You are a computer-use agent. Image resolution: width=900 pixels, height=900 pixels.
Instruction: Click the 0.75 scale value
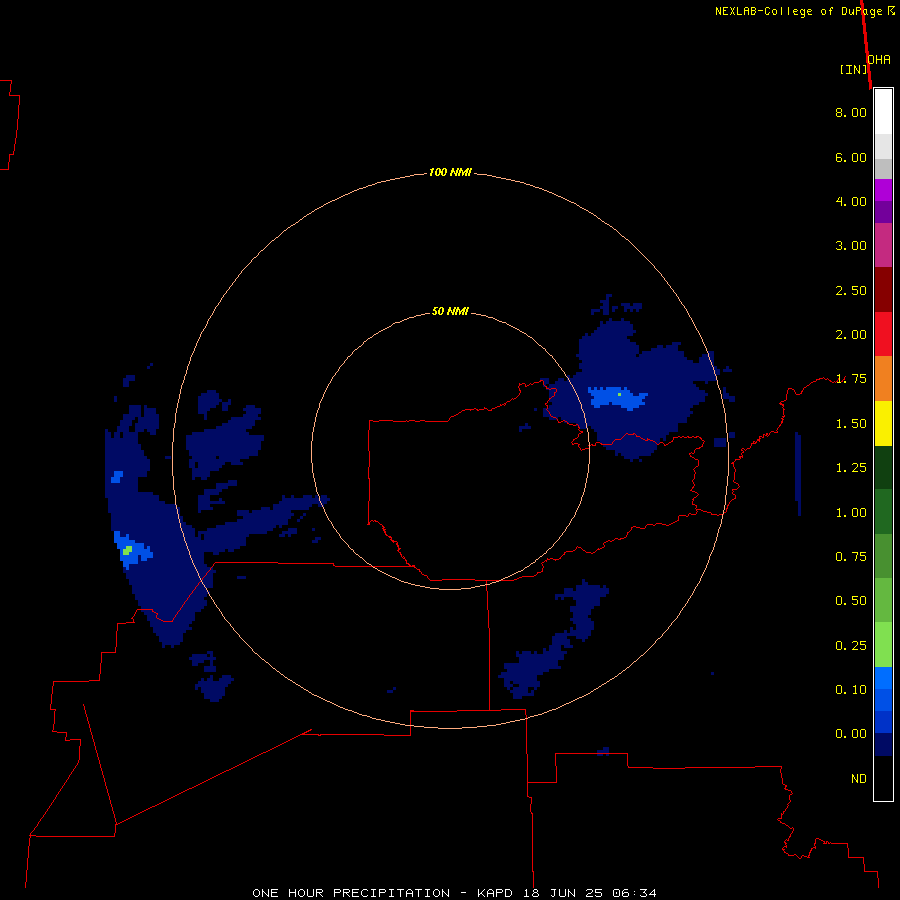[851, 557]
